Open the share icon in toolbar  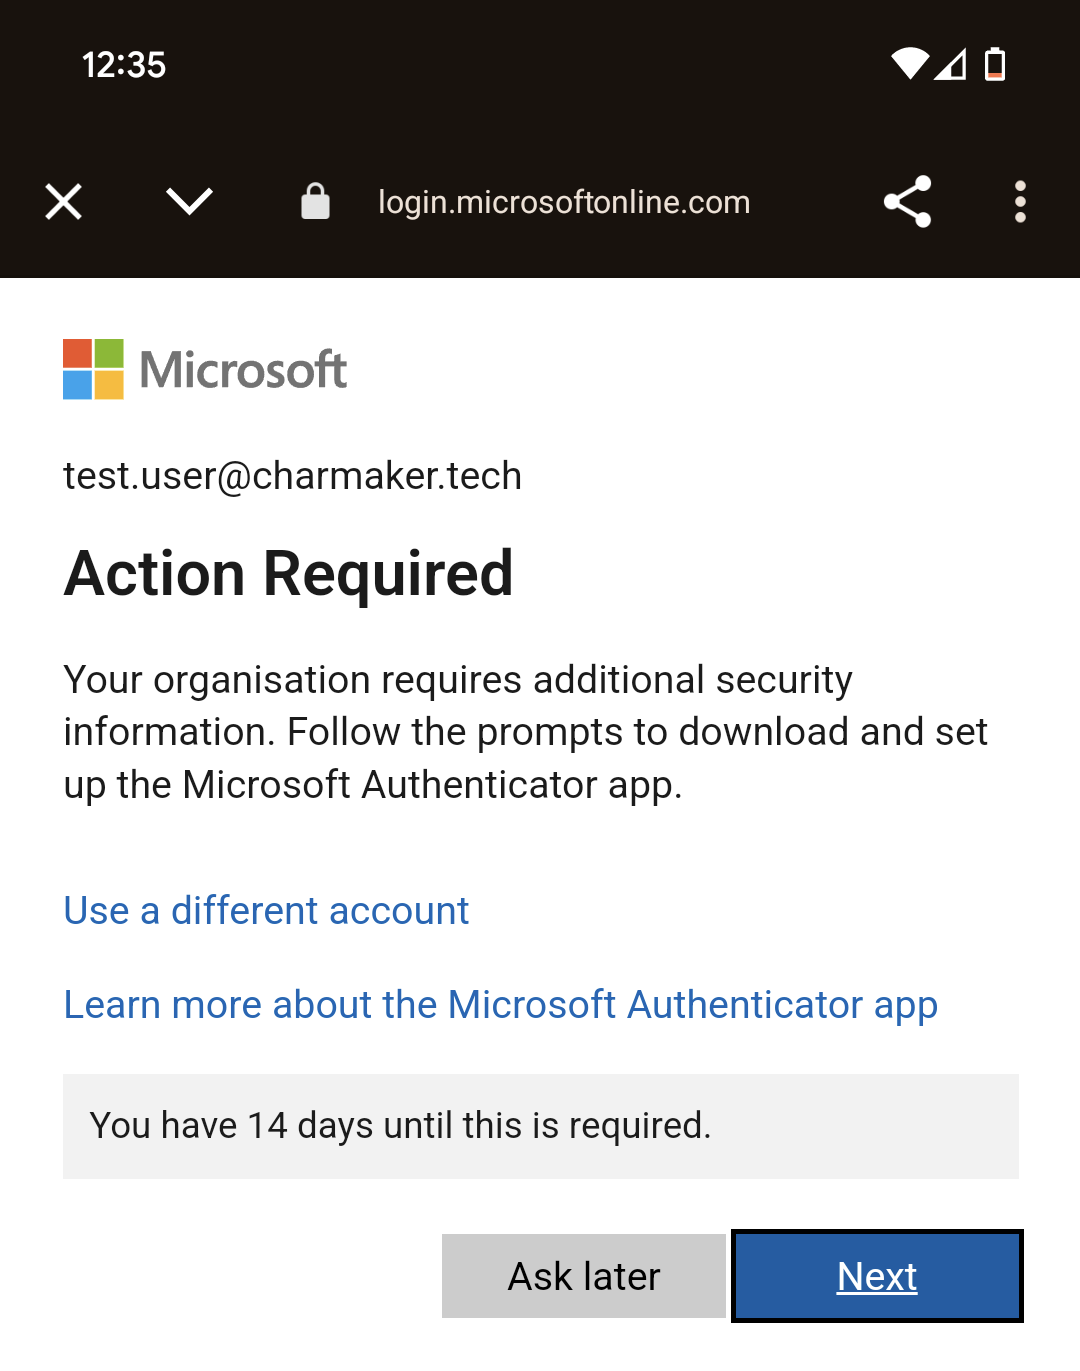click(908, 202)
